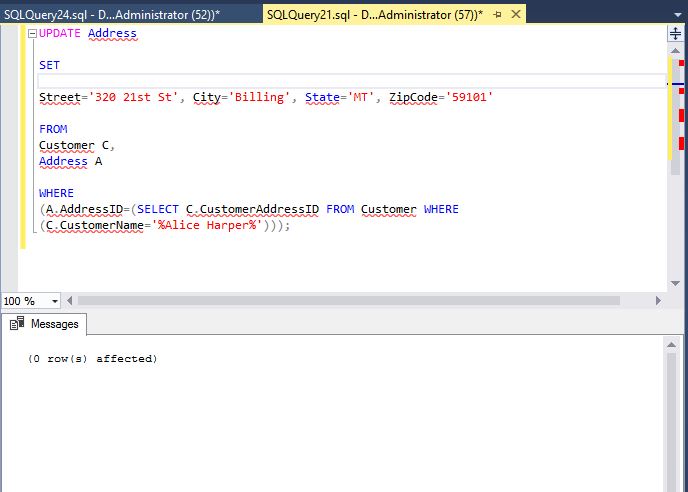Close the SQLQuery21.sql tab

click(x=516, y=13)
